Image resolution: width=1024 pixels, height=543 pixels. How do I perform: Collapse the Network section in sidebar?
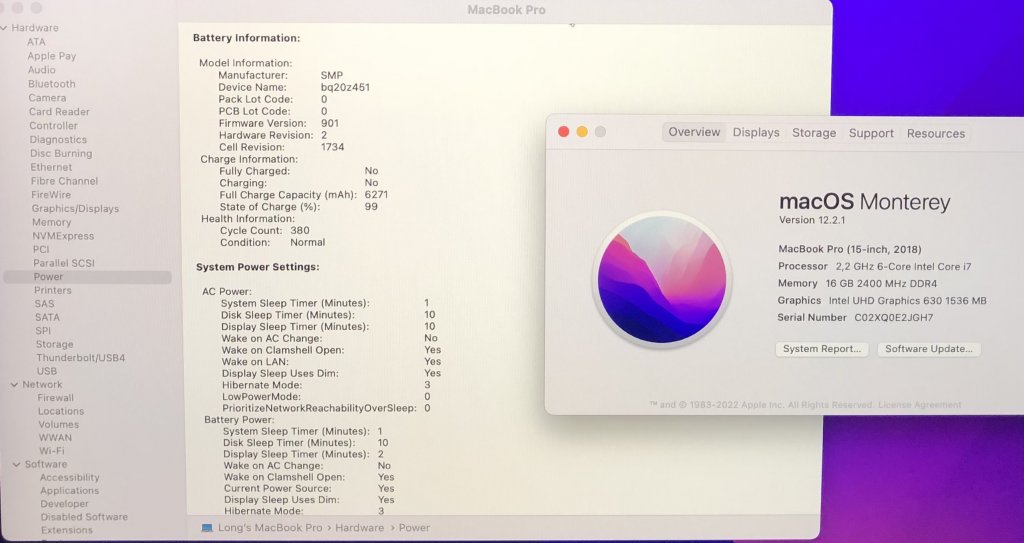pos(14,385)
